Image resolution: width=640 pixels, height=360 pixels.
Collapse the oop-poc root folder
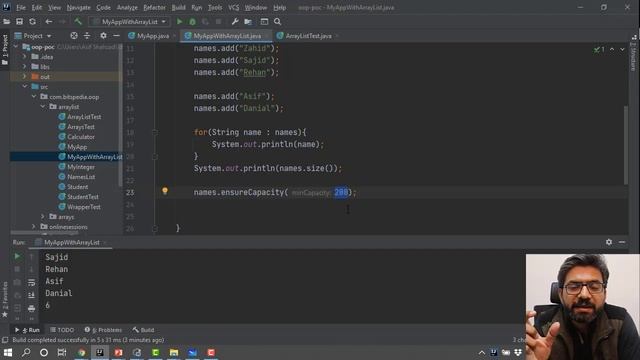click(16, 47)
